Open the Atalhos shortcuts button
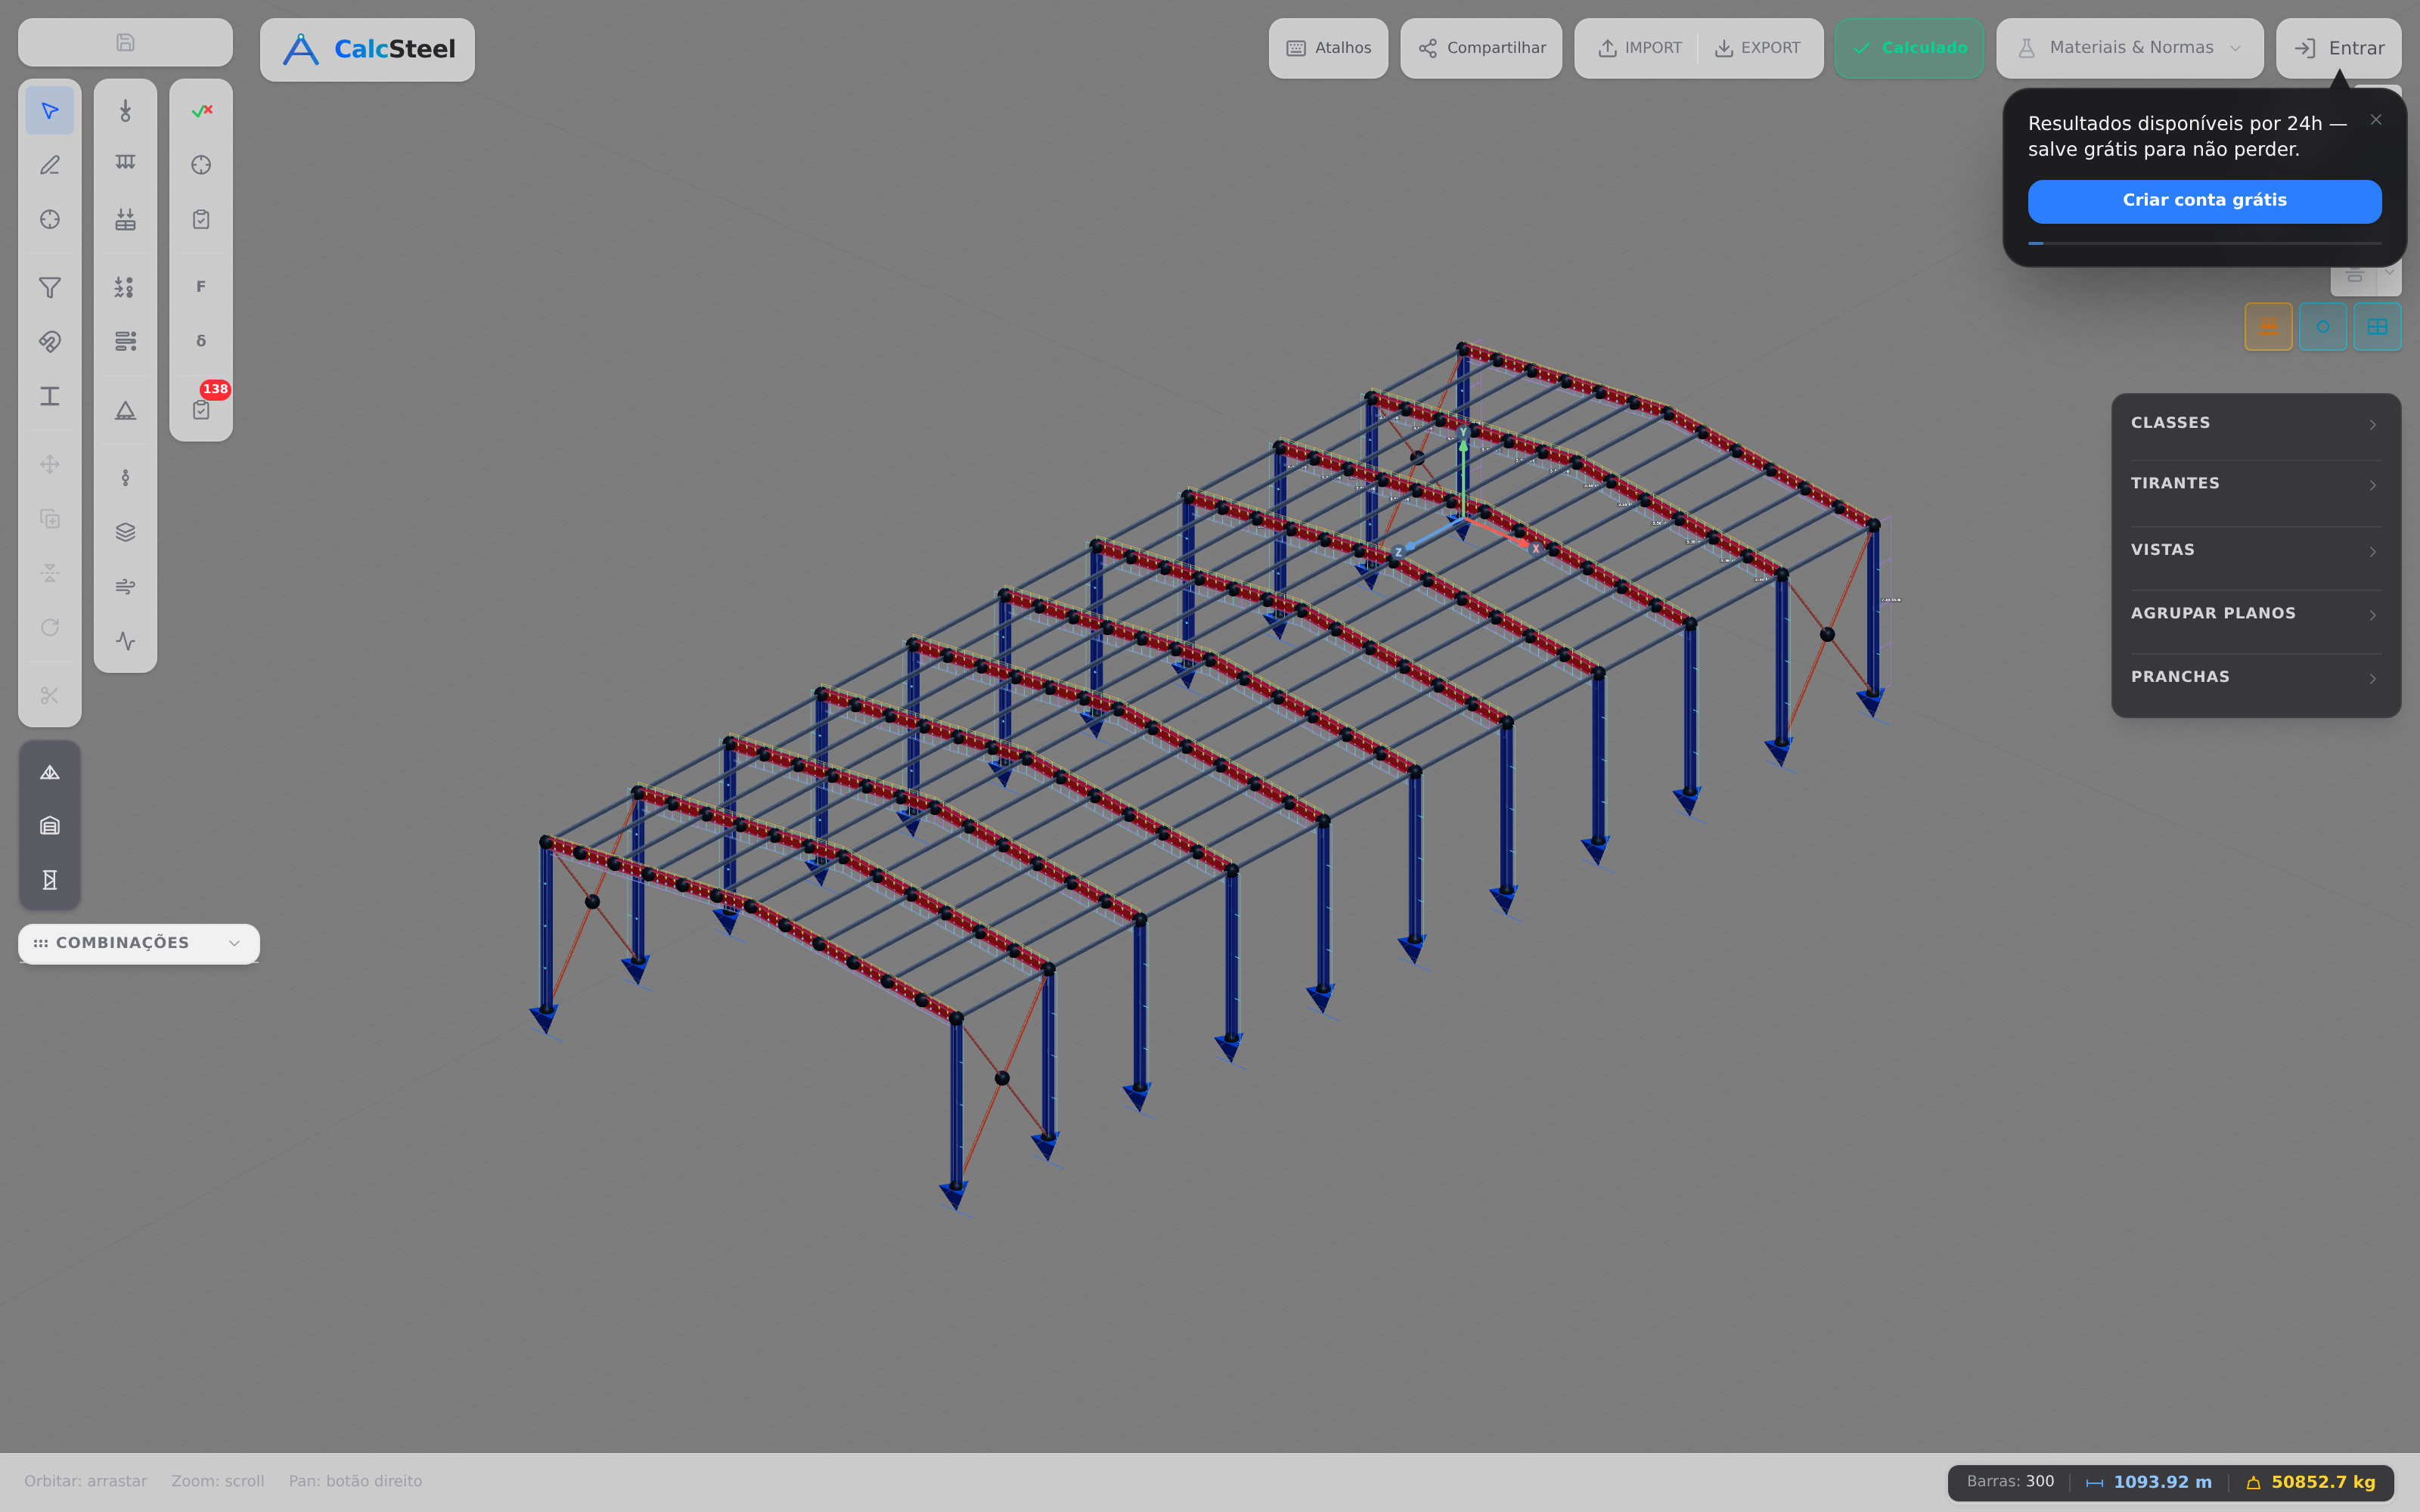The height and width of the screenshot is (1512, 2420). [1328, 48]
